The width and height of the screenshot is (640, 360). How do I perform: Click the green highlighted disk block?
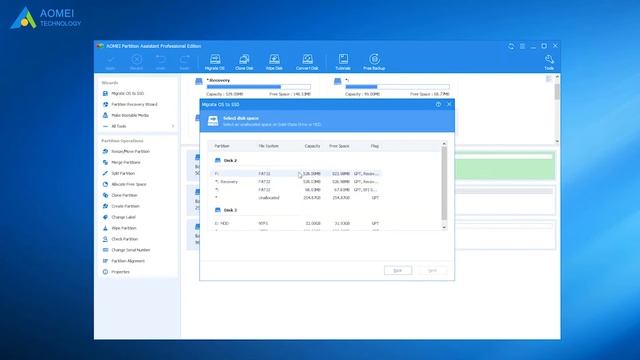[504, 166]
